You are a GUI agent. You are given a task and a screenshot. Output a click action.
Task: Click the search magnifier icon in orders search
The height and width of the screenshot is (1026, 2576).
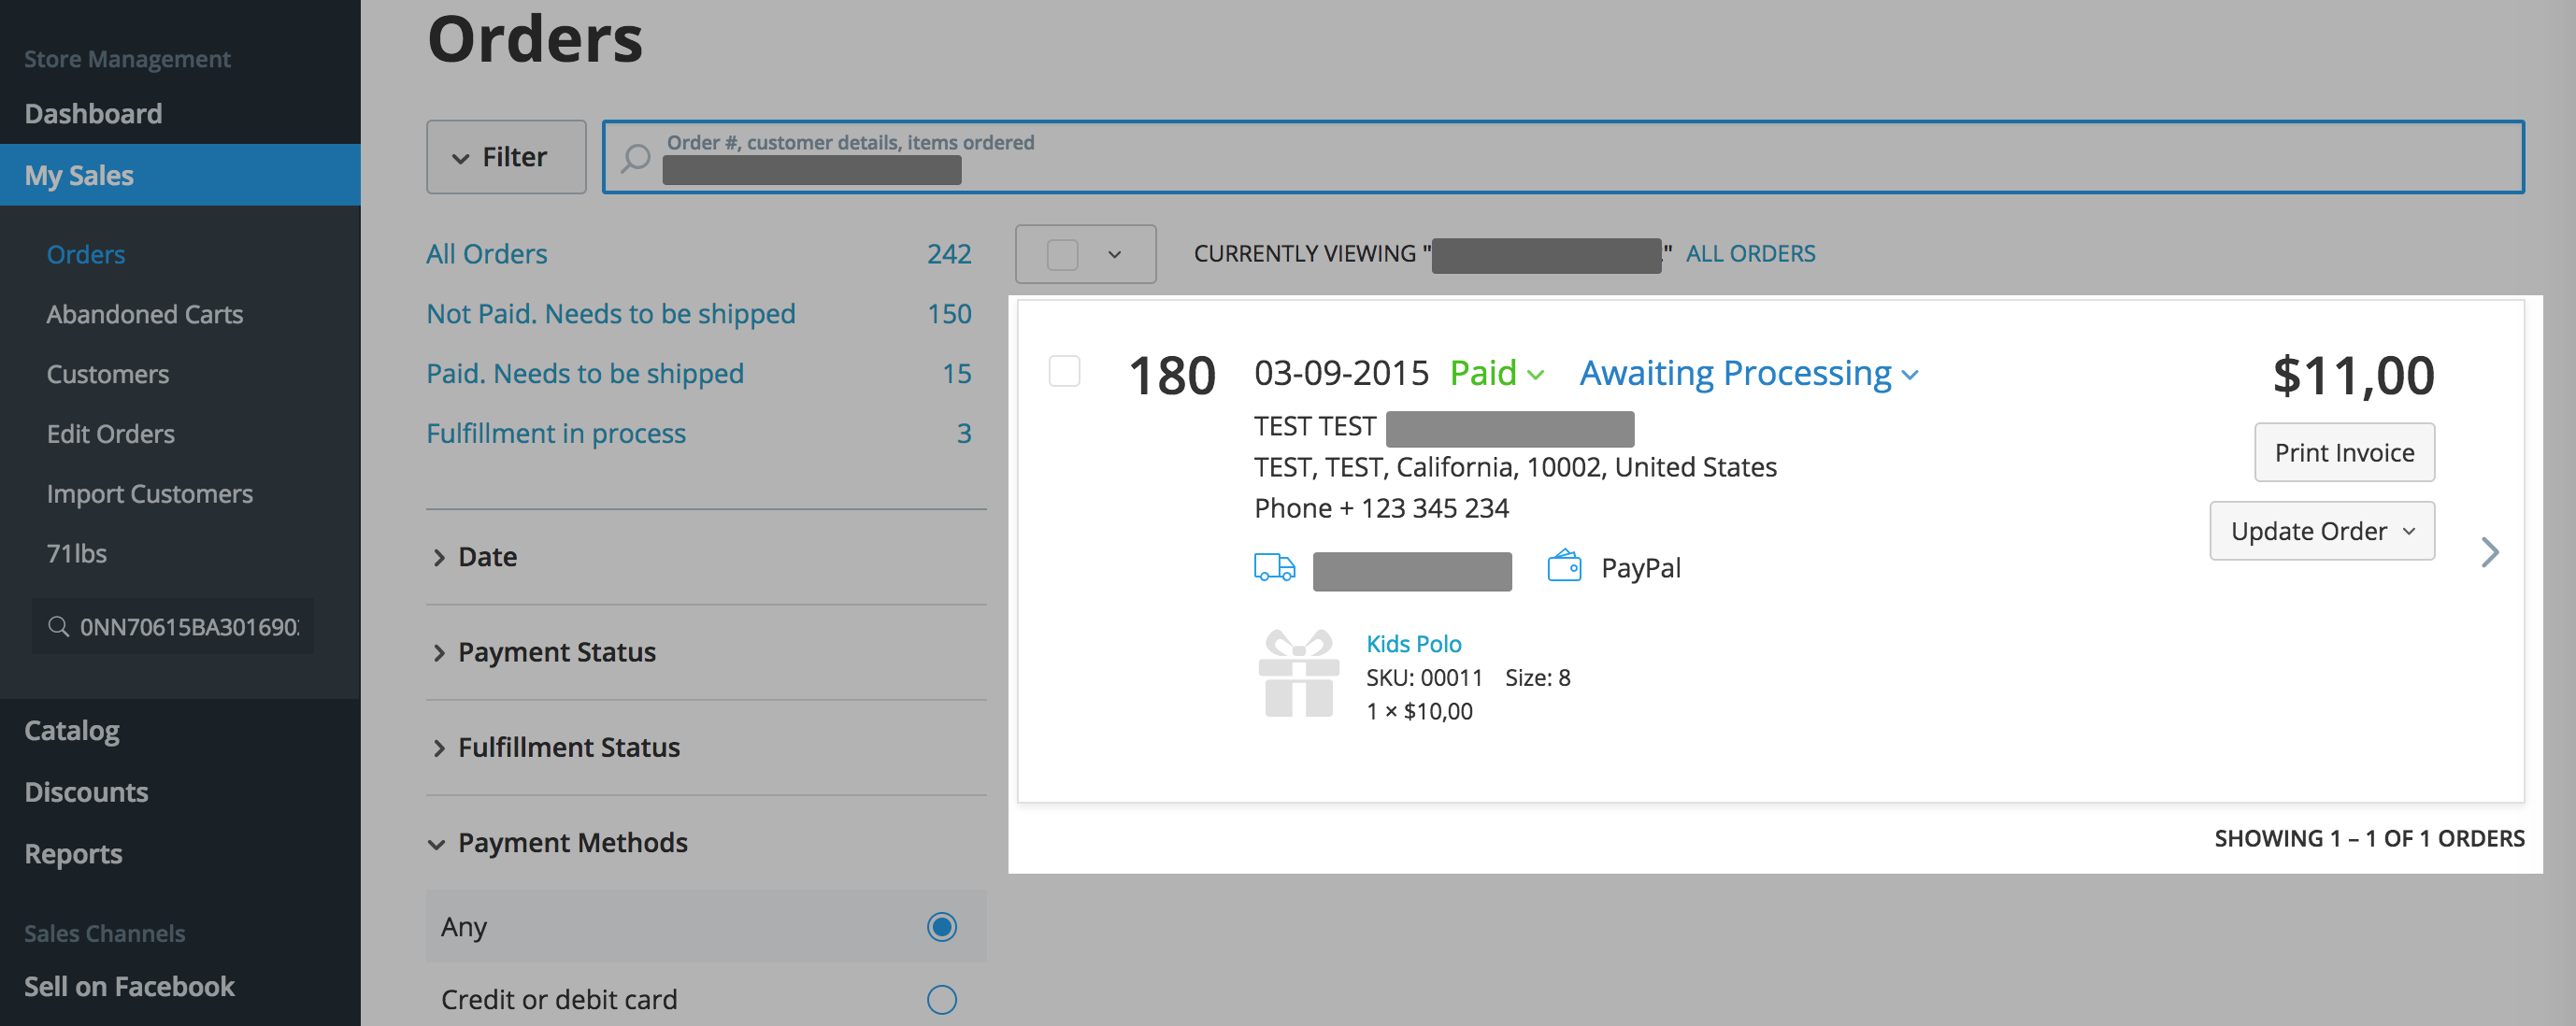(635, 158)
